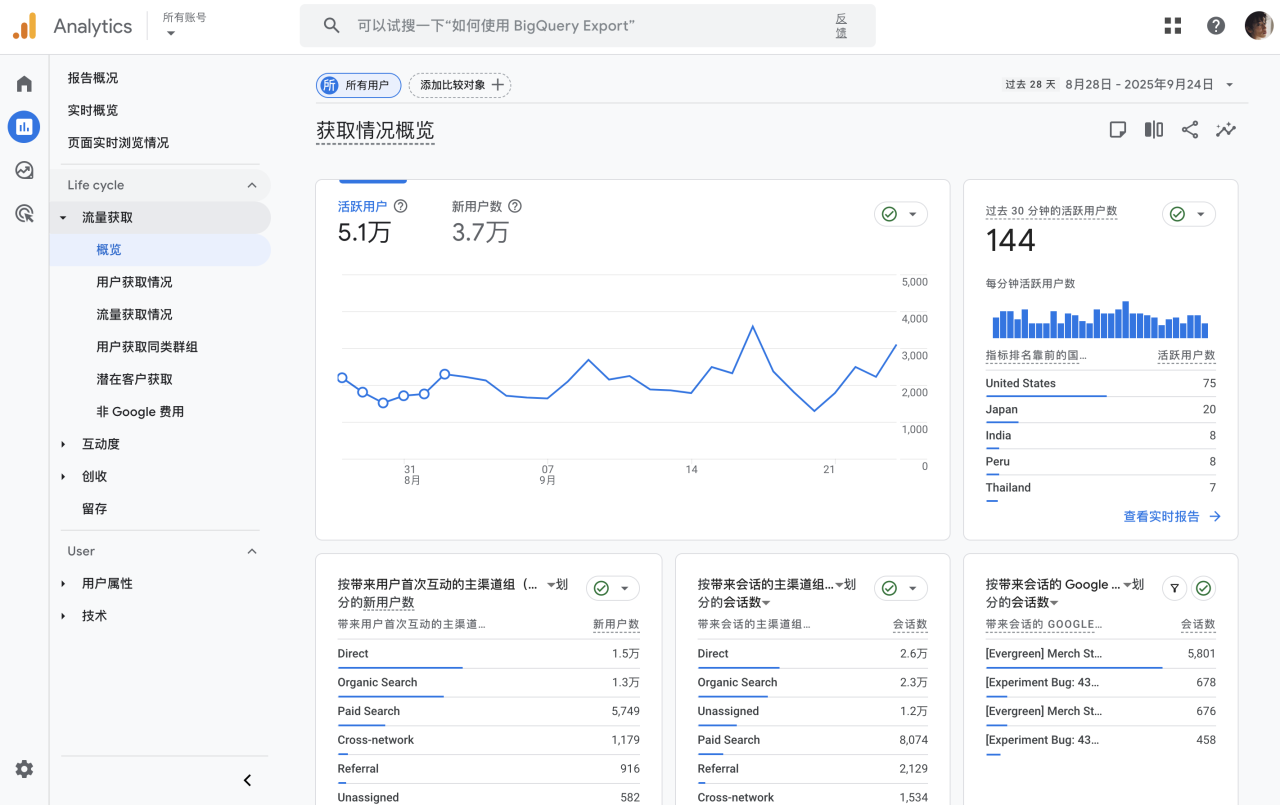
Task: Open the Google apps grid icon
Action: click(x=1173, y=26)
